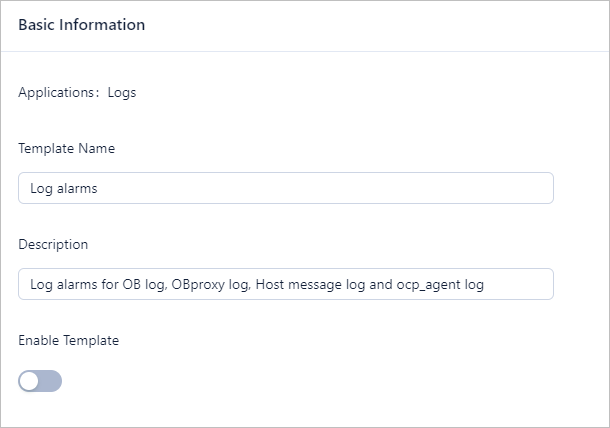Click the word "Basic" in the panel title
The width and height of the screenshot is (610, 428).
click(36, 24)
